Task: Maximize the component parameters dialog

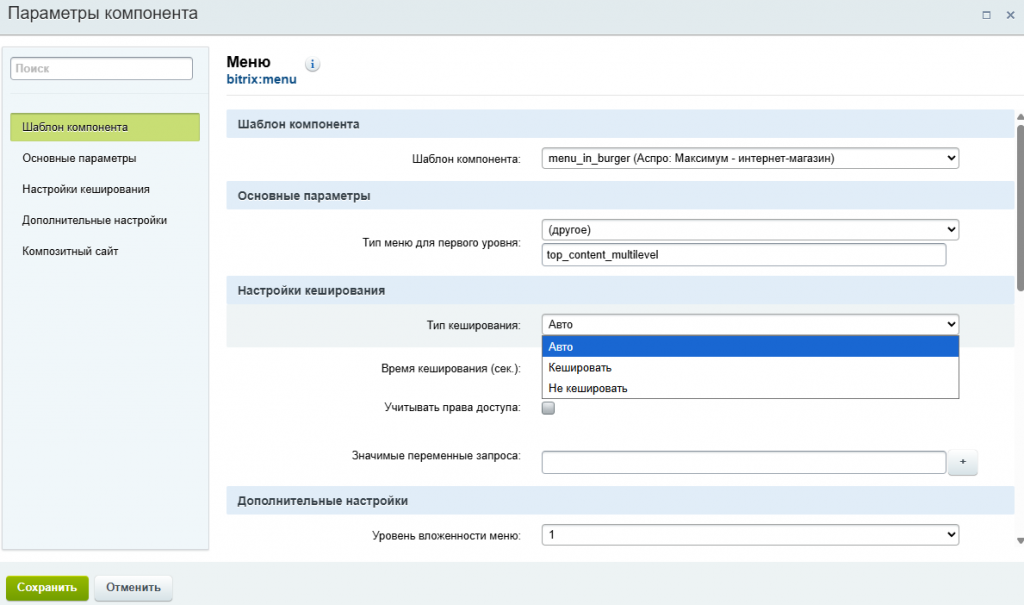Action: (x=986, y=15)
